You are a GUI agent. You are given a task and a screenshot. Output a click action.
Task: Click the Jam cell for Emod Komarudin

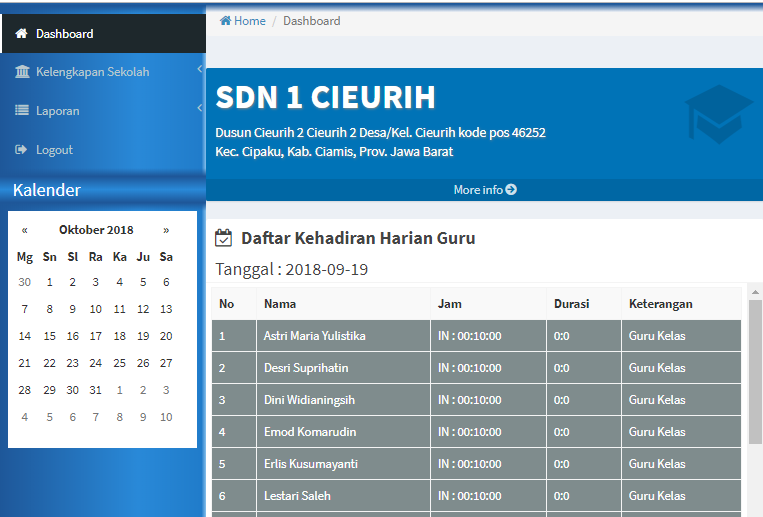[489, 432]
